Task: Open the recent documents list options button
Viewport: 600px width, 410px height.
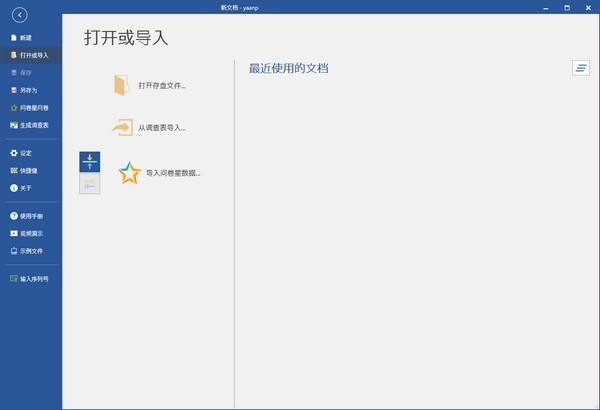Action: click(x=581, y=68)
